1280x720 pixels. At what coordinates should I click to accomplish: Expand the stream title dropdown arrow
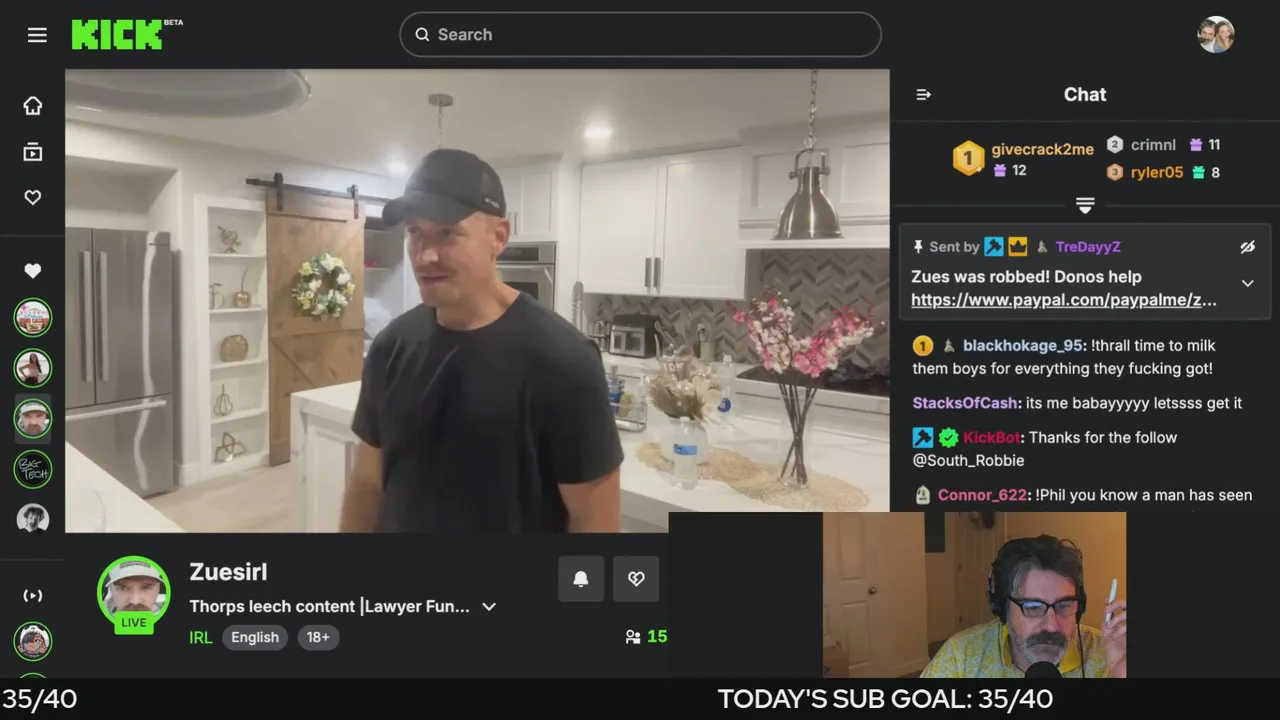[489, 607]
